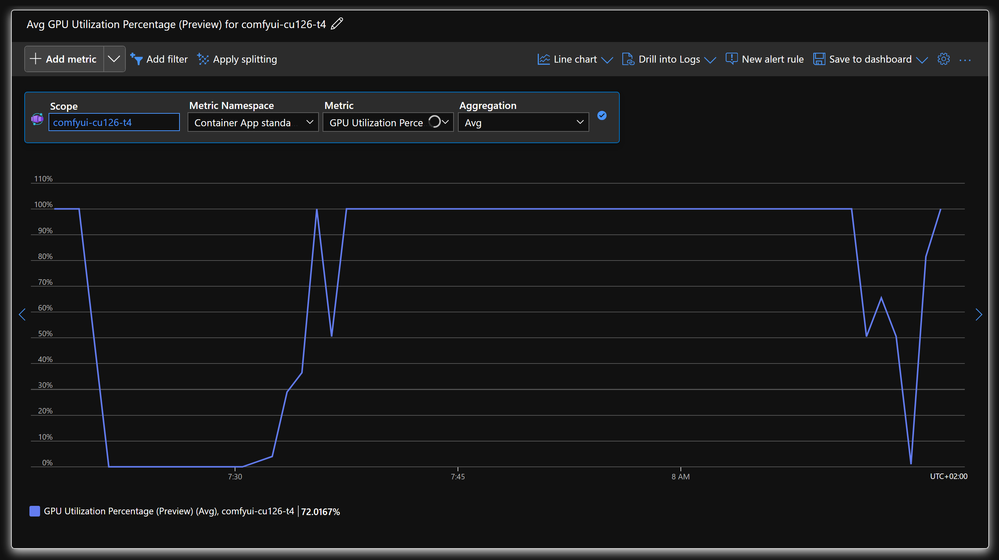999x560 pixels.
Task: Click the 110% y-axis label
Action: coord(43,179)
